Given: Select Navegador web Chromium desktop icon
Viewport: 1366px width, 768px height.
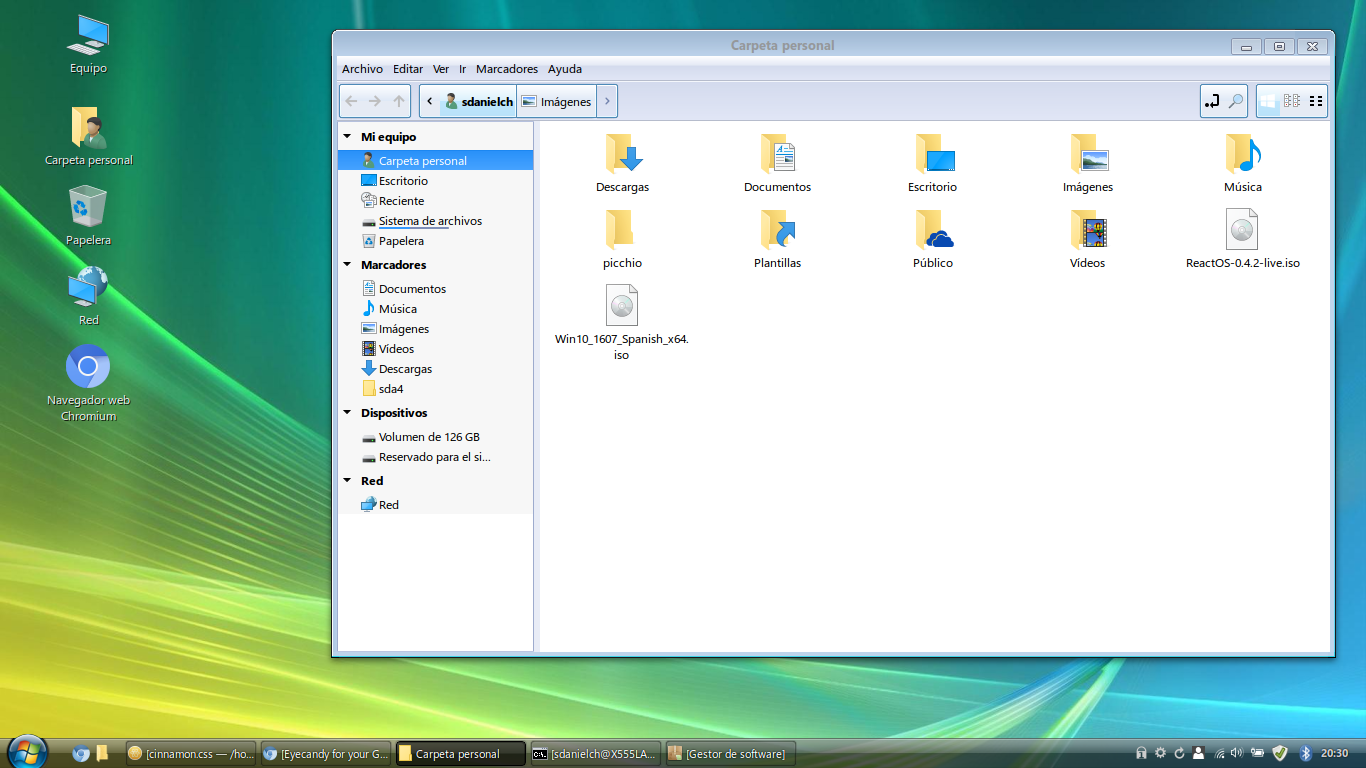Looking at the screenshot, I should [88, 383].
